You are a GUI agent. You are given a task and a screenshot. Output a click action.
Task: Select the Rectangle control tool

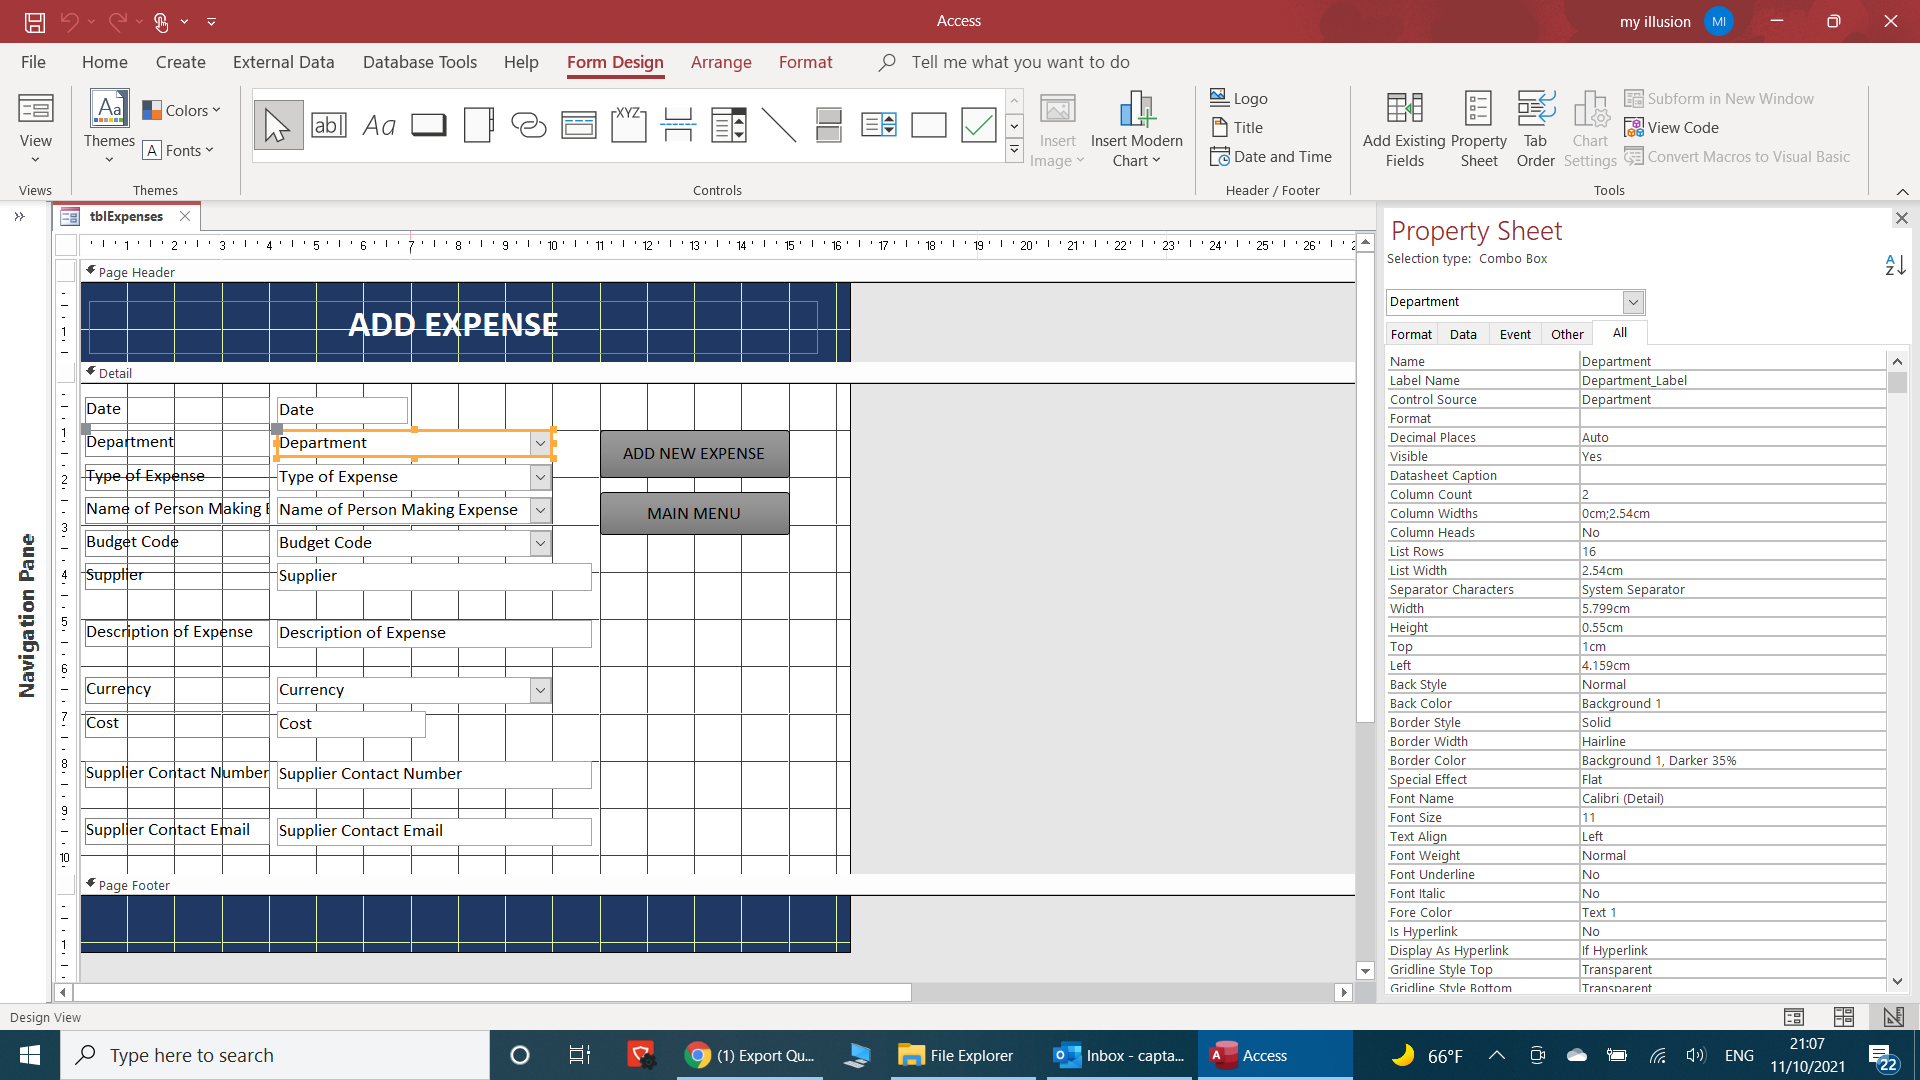(x=929, y=125)
